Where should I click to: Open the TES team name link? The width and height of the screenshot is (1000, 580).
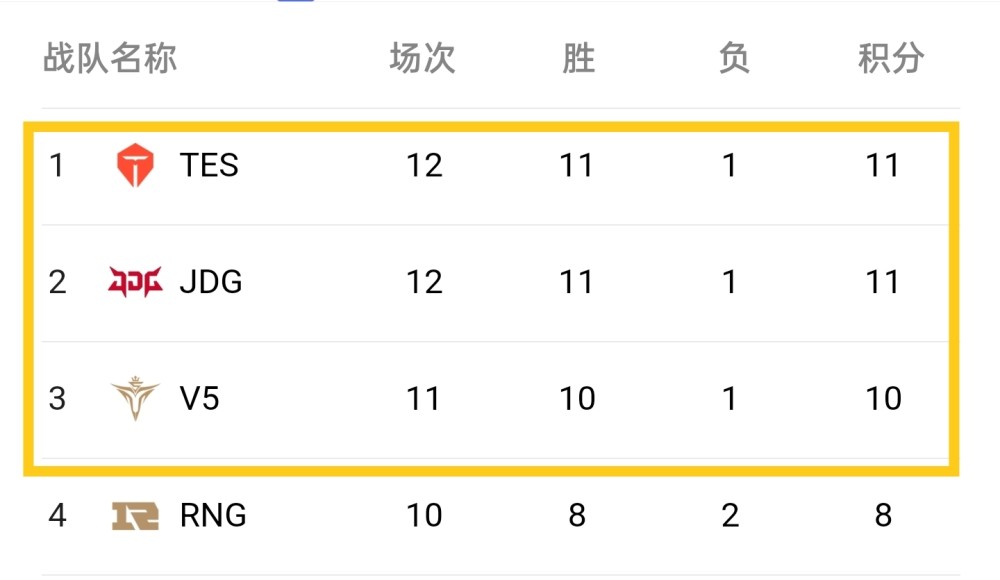(x=209, y=165)
